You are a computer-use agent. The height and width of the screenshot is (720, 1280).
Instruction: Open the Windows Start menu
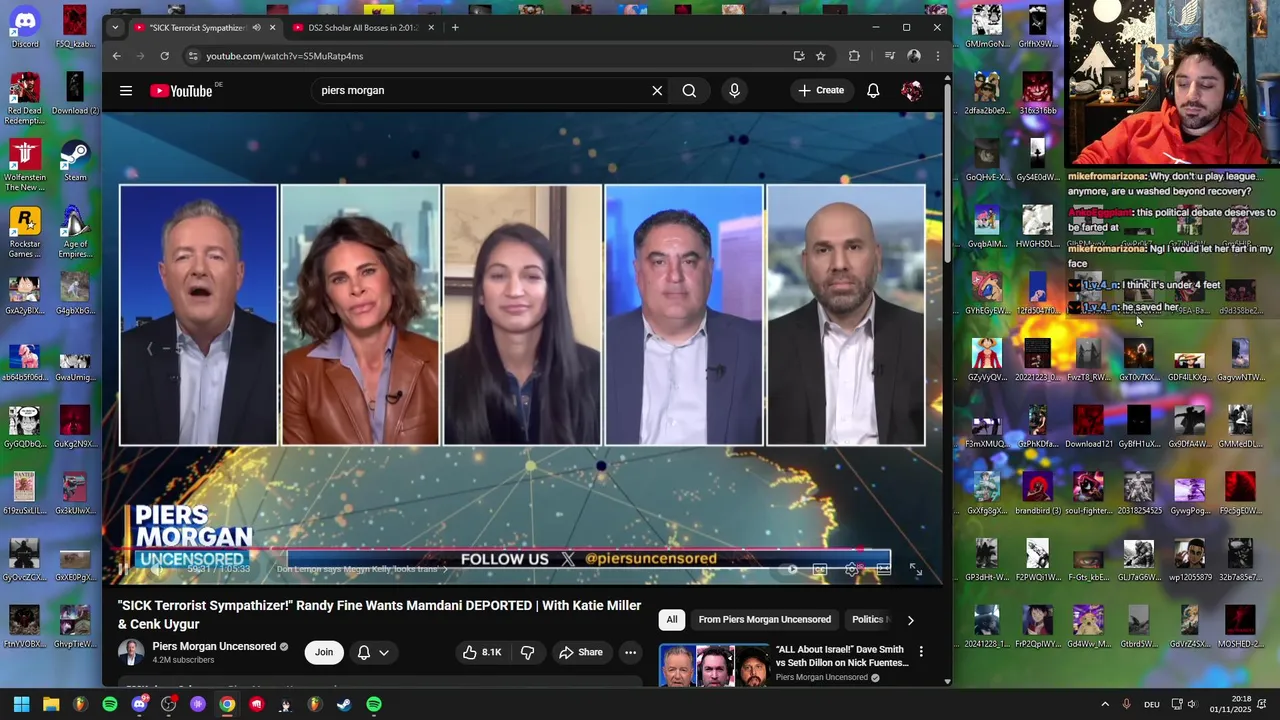21,704
